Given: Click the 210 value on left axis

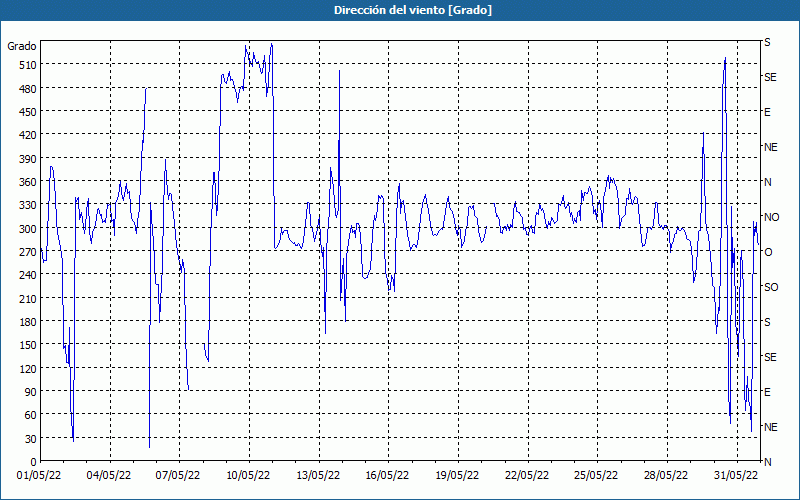Looking at the screenshot, I should point(27,298).
